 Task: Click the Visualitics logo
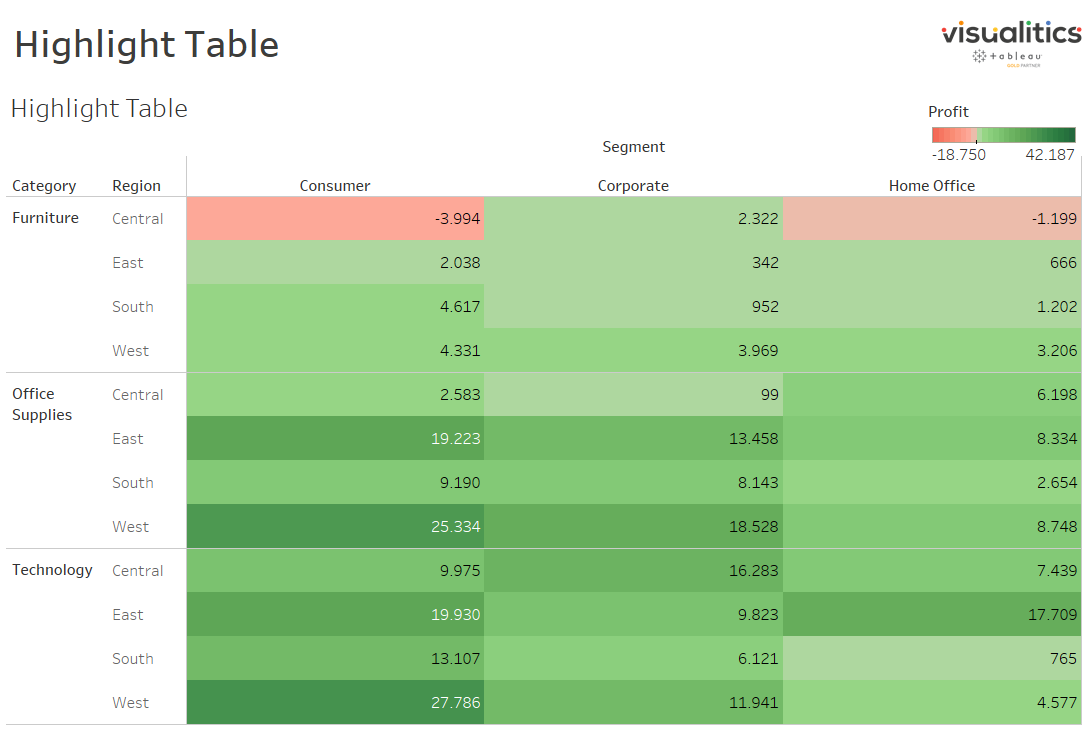[x=1003, y=33]
